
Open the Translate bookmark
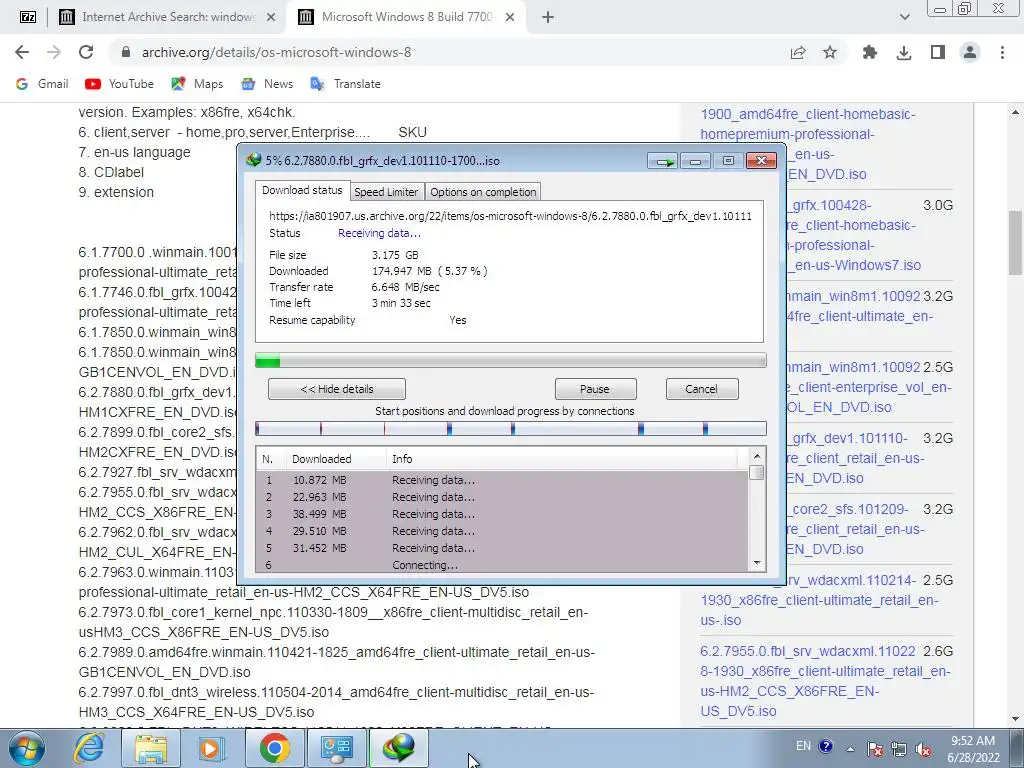click(345, 84)
